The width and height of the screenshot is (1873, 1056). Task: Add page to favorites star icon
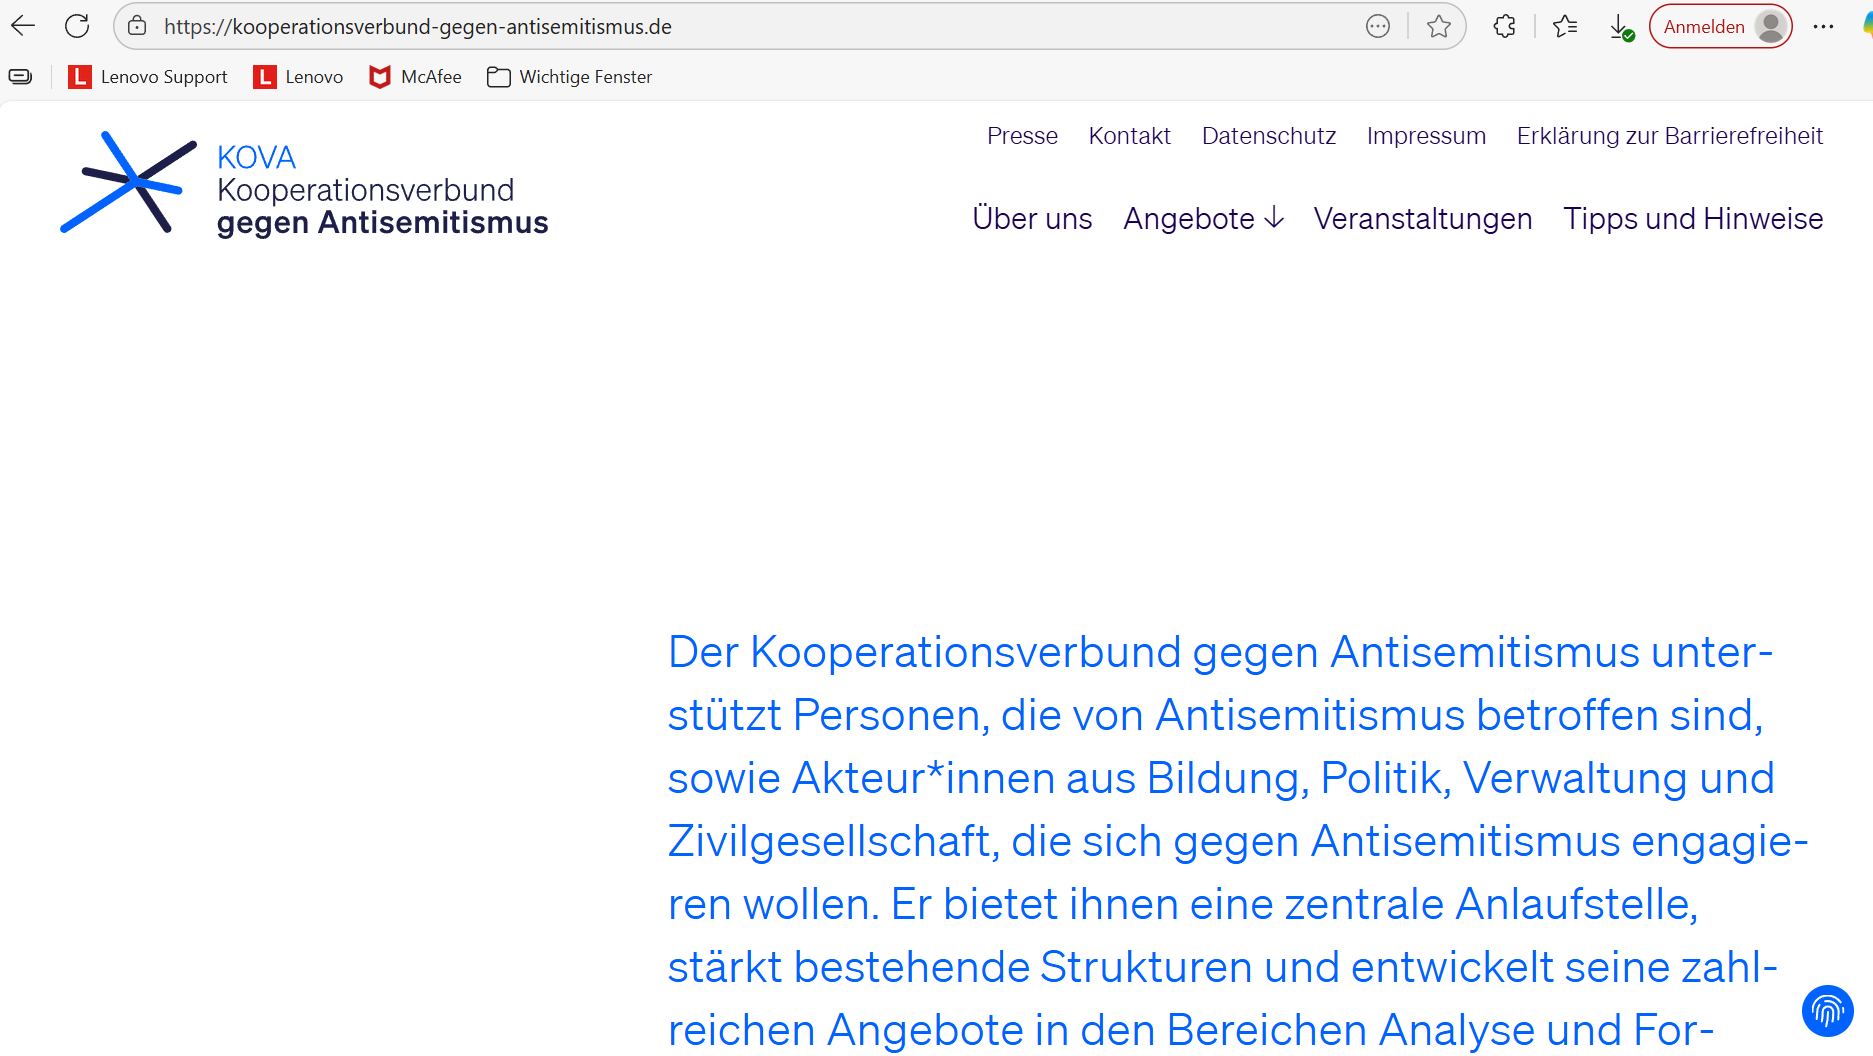[x=1438, y=26]
